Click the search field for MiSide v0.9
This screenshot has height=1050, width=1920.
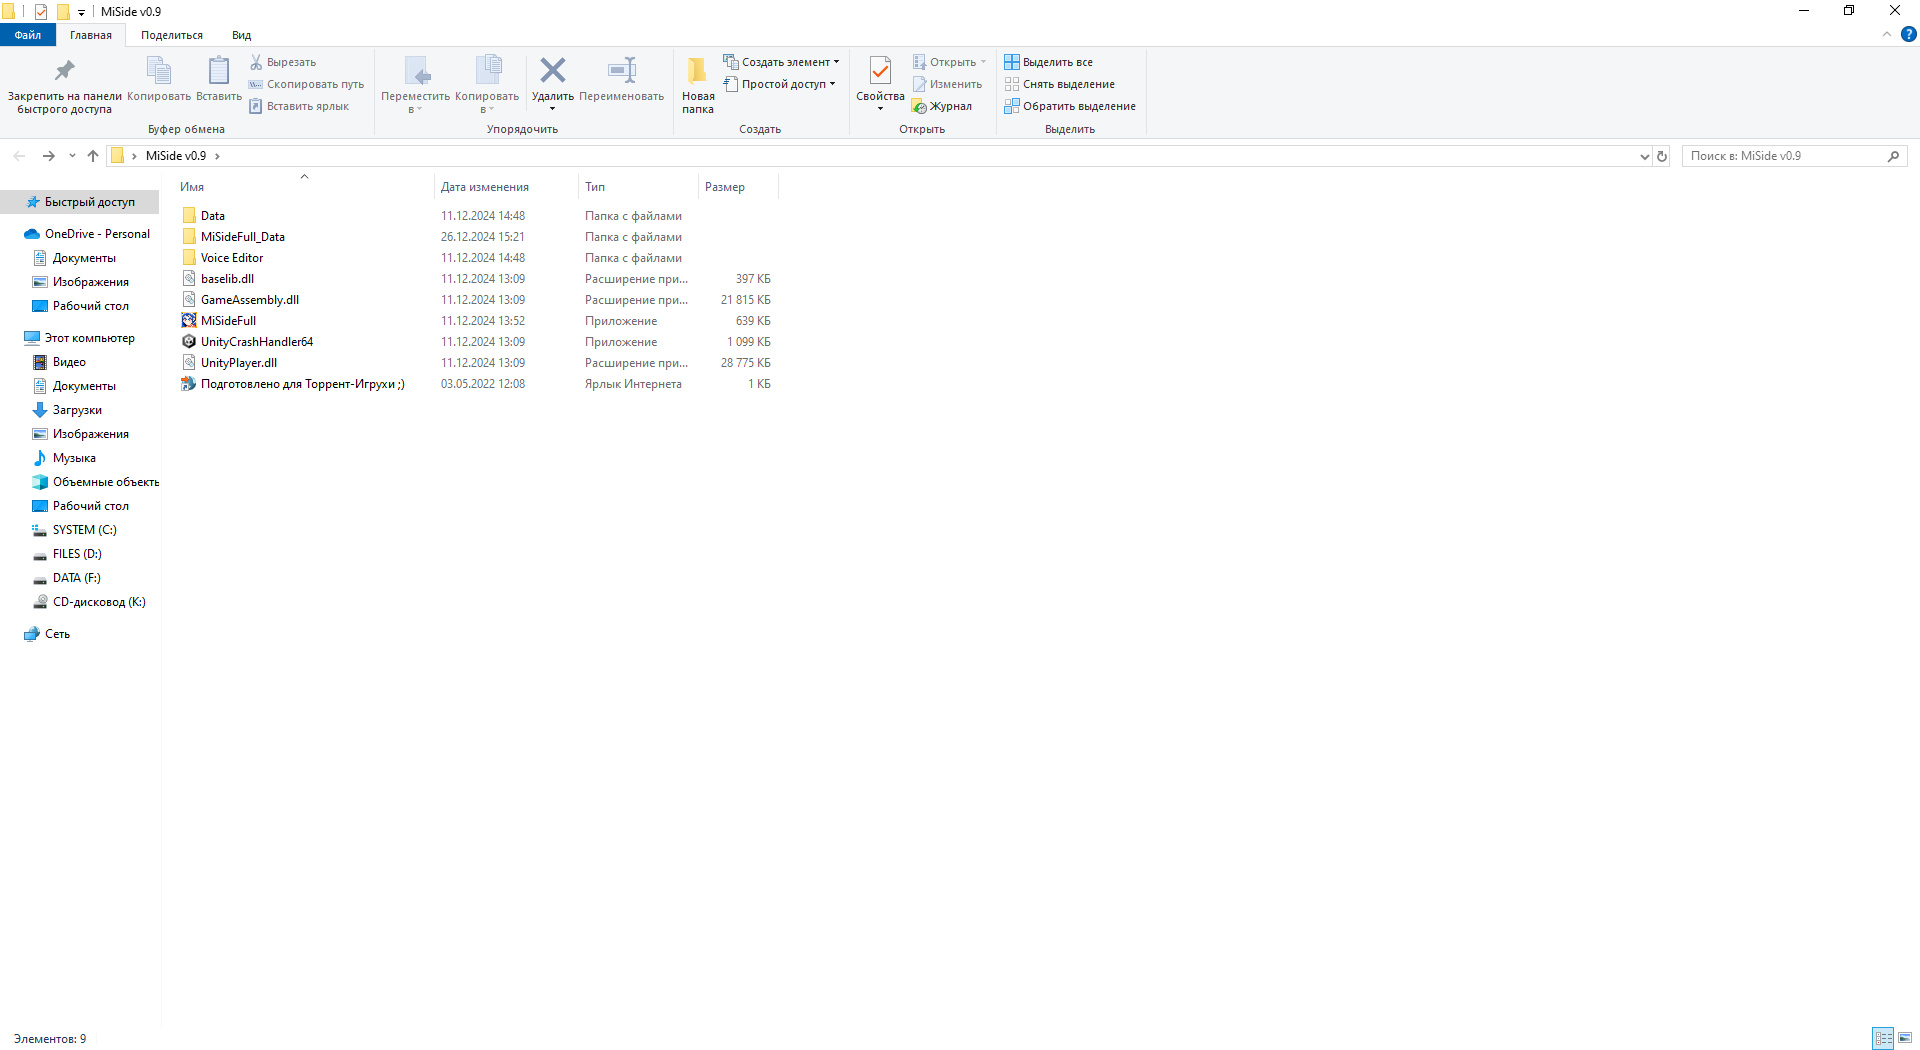pos(1785,156)
